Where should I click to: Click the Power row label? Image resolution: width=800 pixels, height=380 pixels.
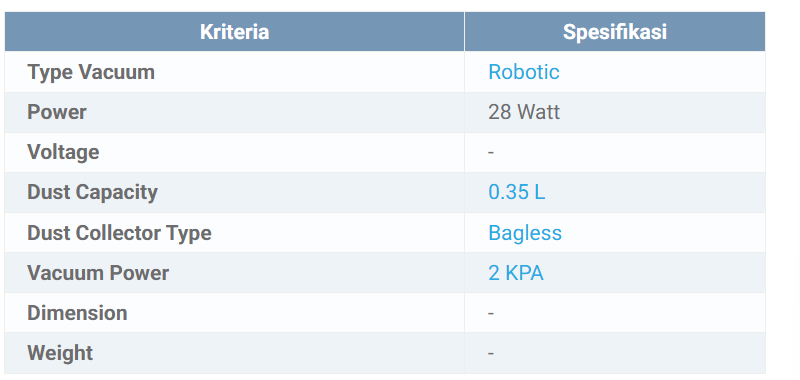coord(57,112)
